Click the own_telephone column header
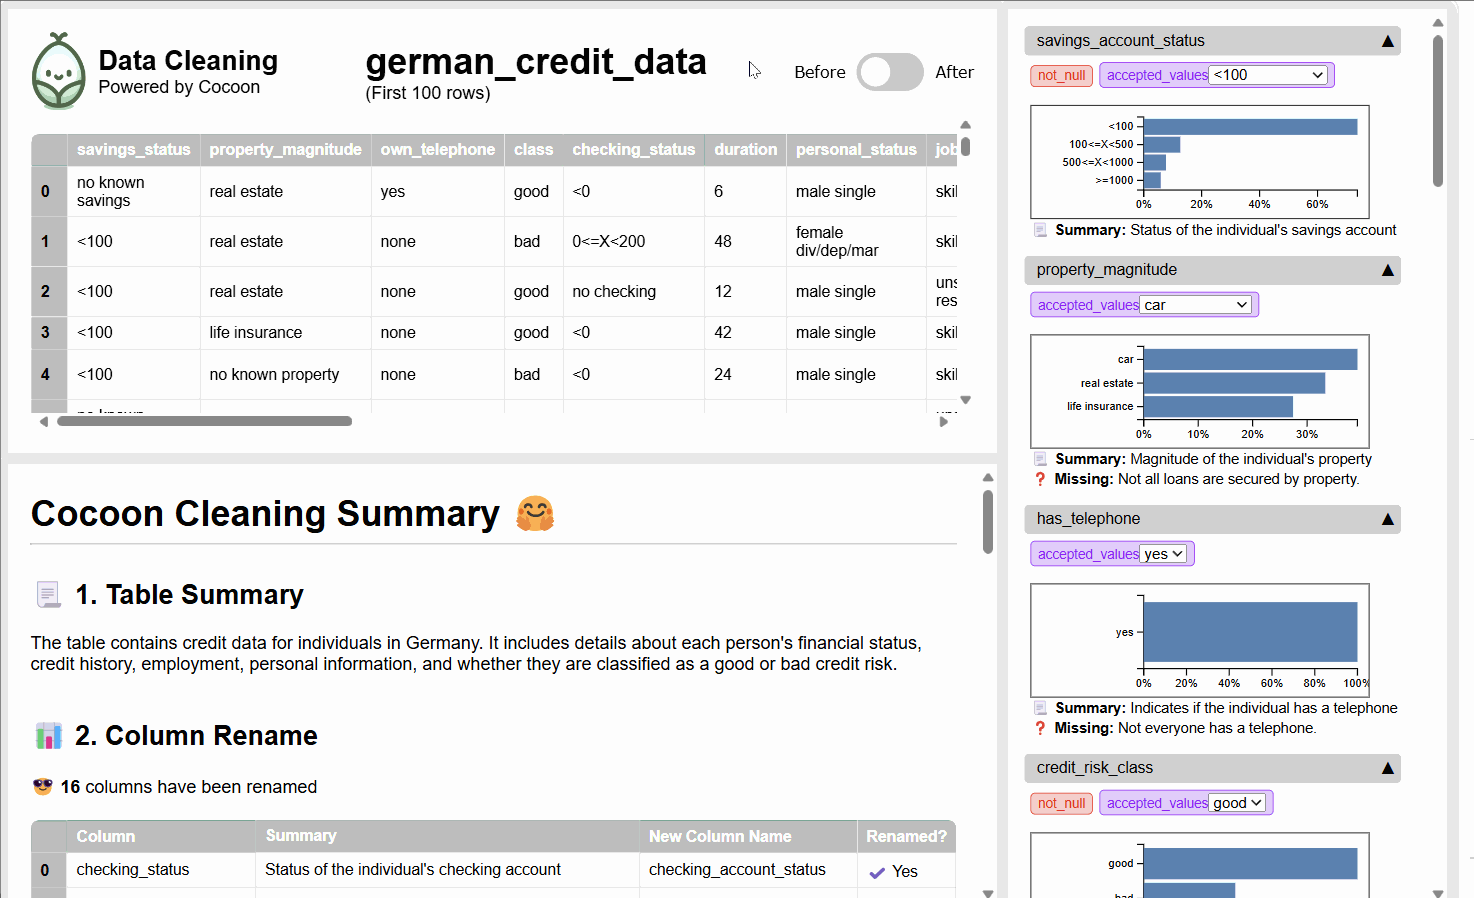This screenshot has height=898, width=1474. pyautogui.click(x=437, y=150)
